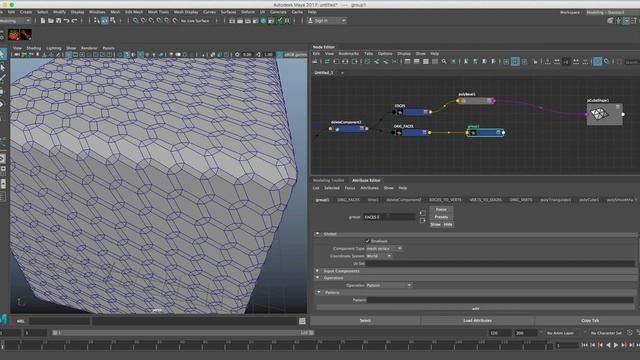The width and height of the screenshot is (640, 360).
Task: Switch to the deleteComponent2 attribute tab
Action: click(x=403, y=200)
